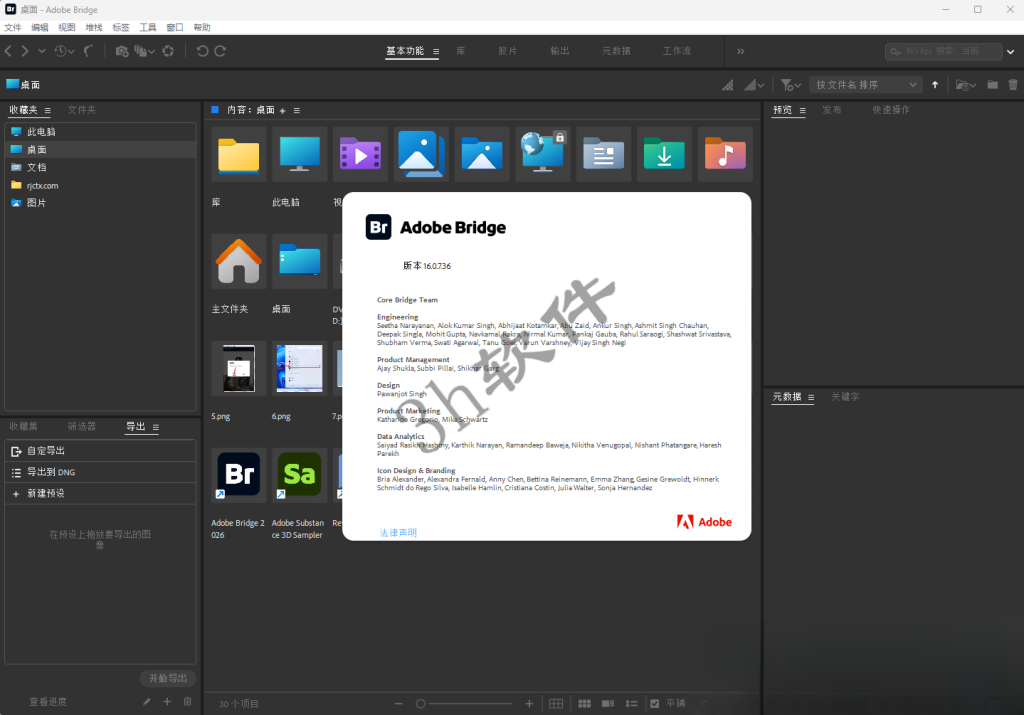Expand more workspaces double chevron
Image resolution: width=1024 pixels, height=715 pixels.
click(741, 51)
